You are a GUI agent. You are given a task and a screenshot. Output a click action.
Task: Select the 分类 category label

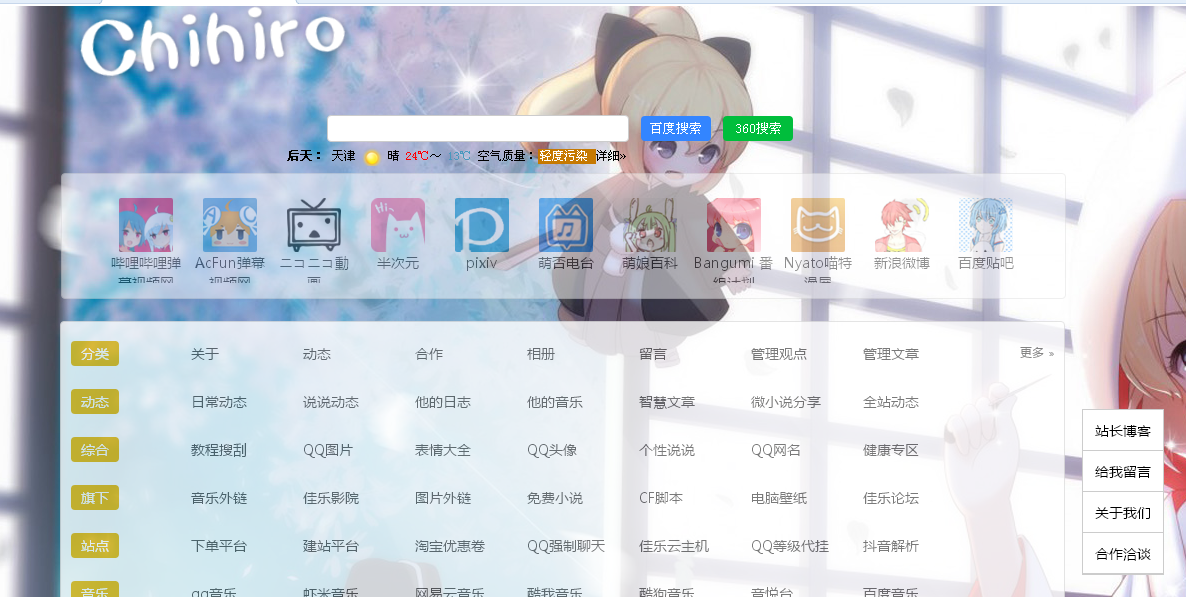[x=95, y=353]
